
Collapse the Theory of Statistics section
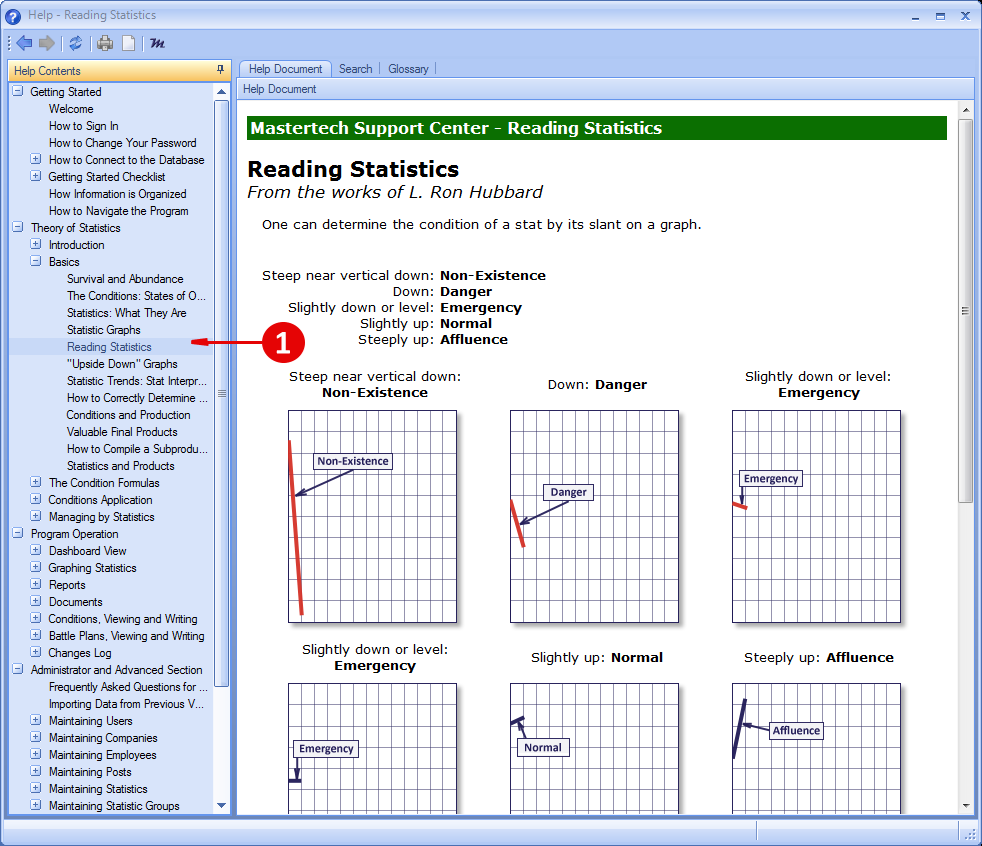[18, 227]
